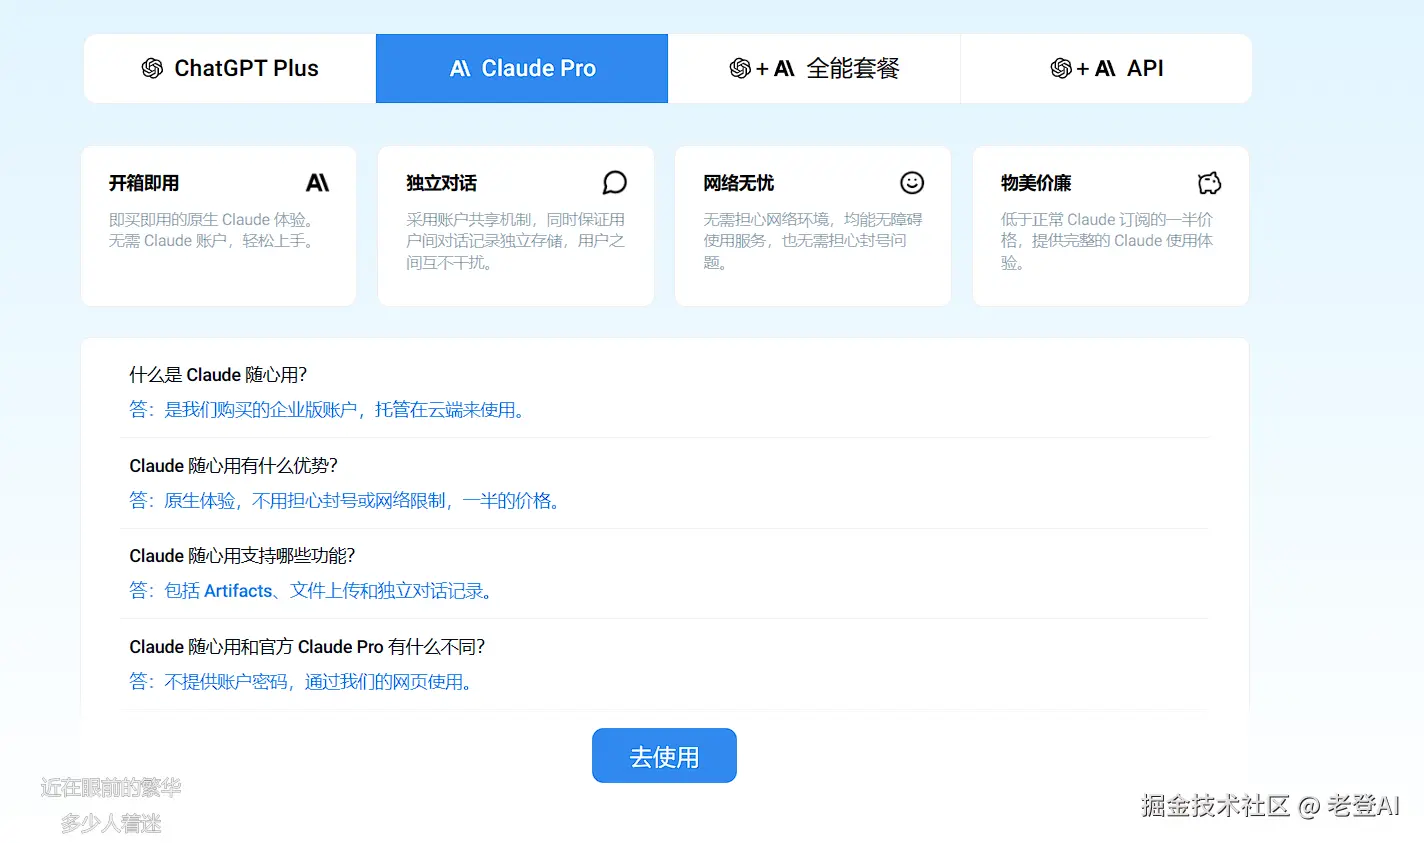The image size is (1424, 843).
Task: Click the question Claude 随心用有什么优势?
Action: 233,466
